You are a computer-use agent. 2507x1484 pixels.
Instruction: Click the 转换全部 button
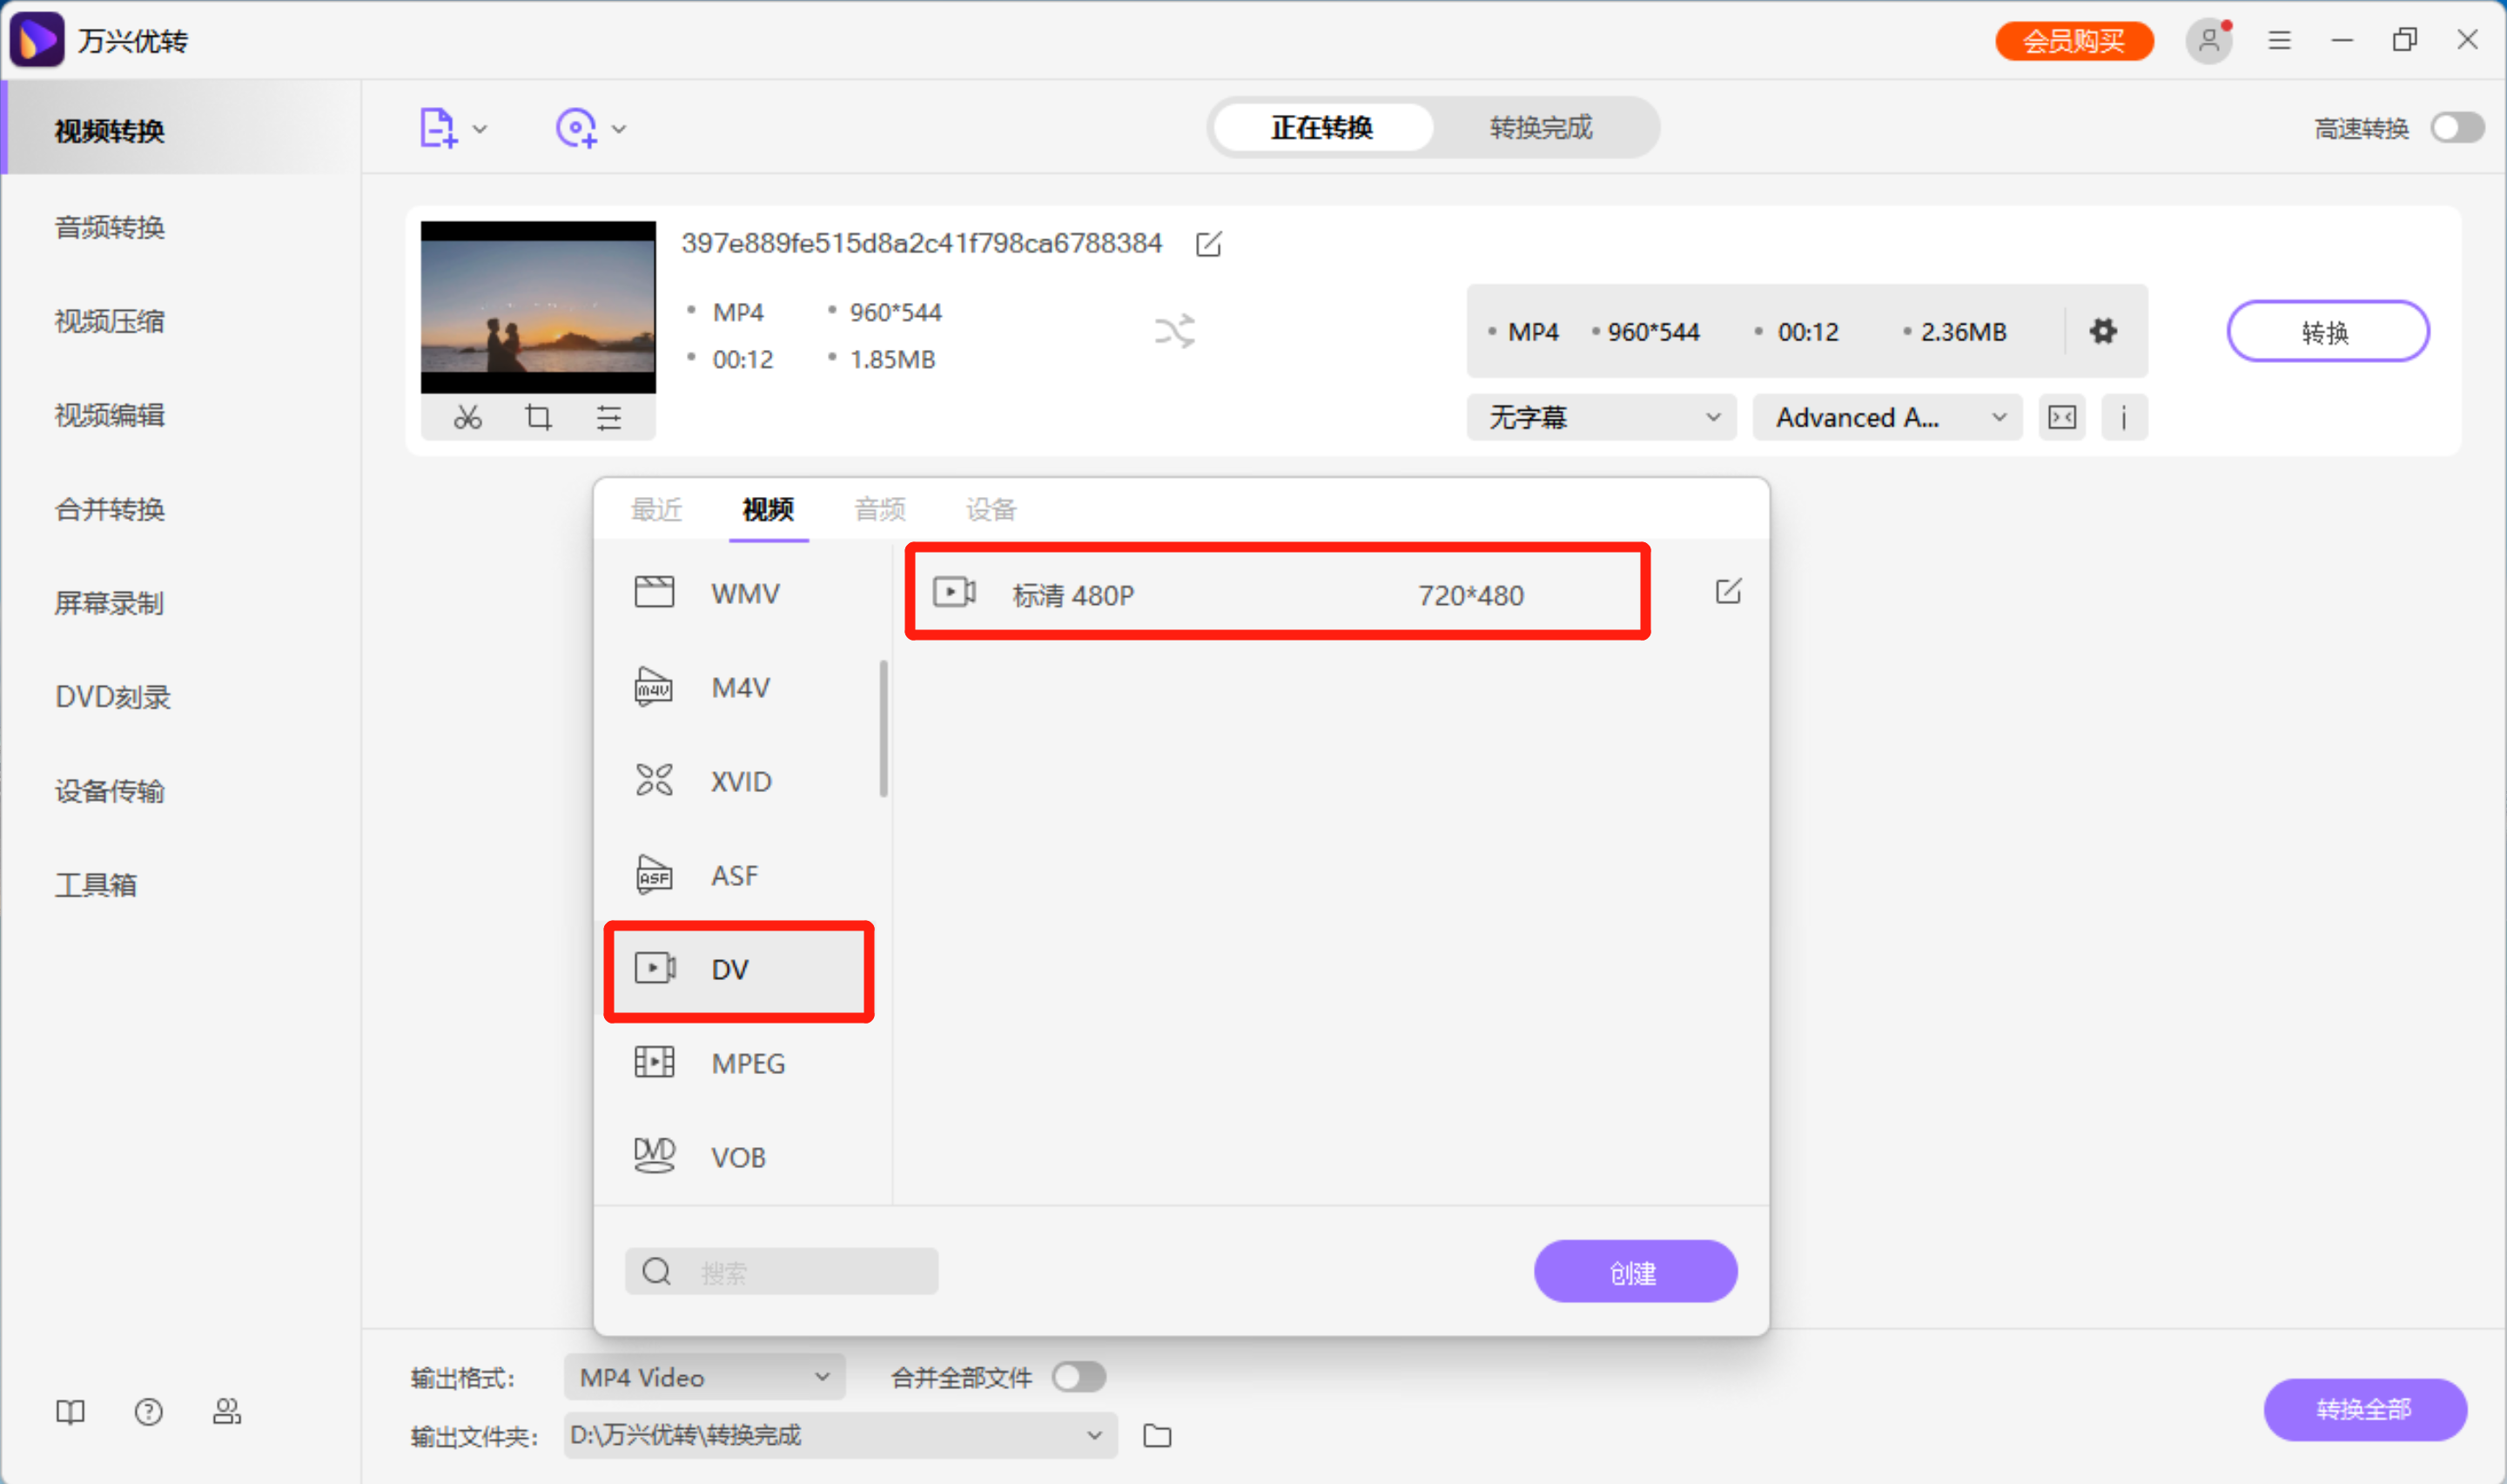pyautogui.click(x=2363, y=1409)
